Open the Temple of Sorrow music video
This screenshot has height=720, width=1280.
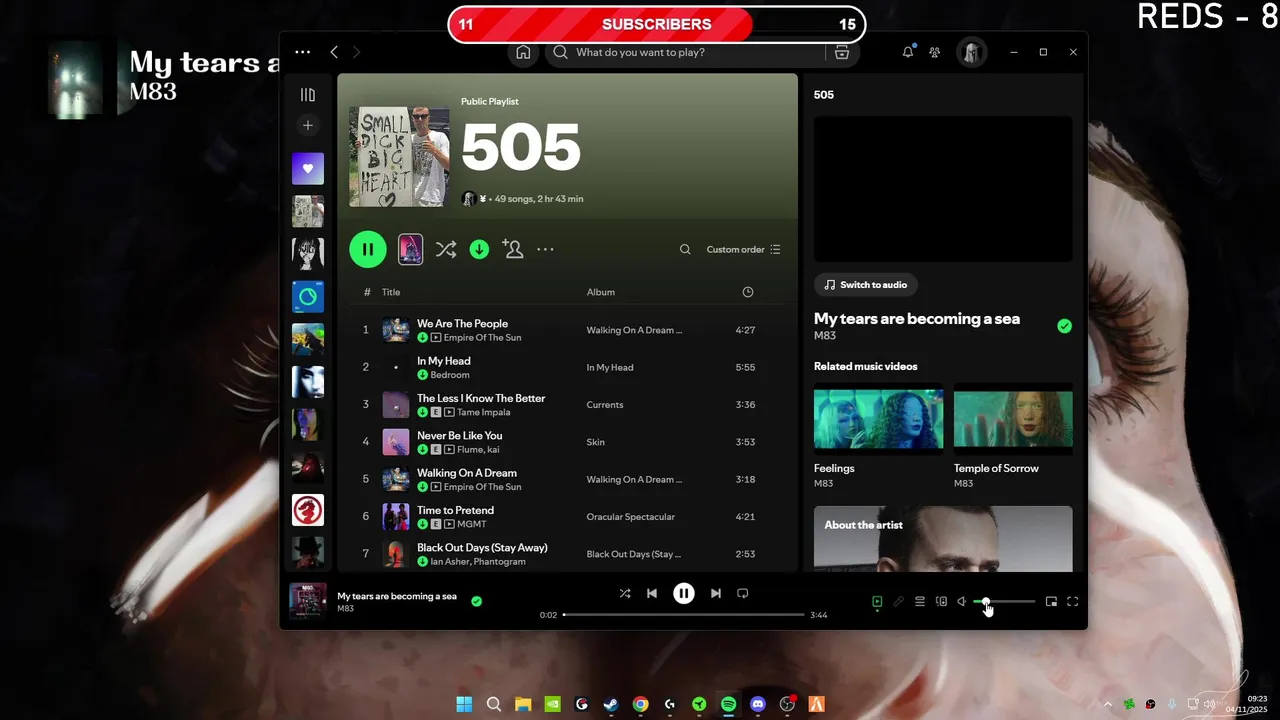pyautogui.click(x=1013, y=419)
